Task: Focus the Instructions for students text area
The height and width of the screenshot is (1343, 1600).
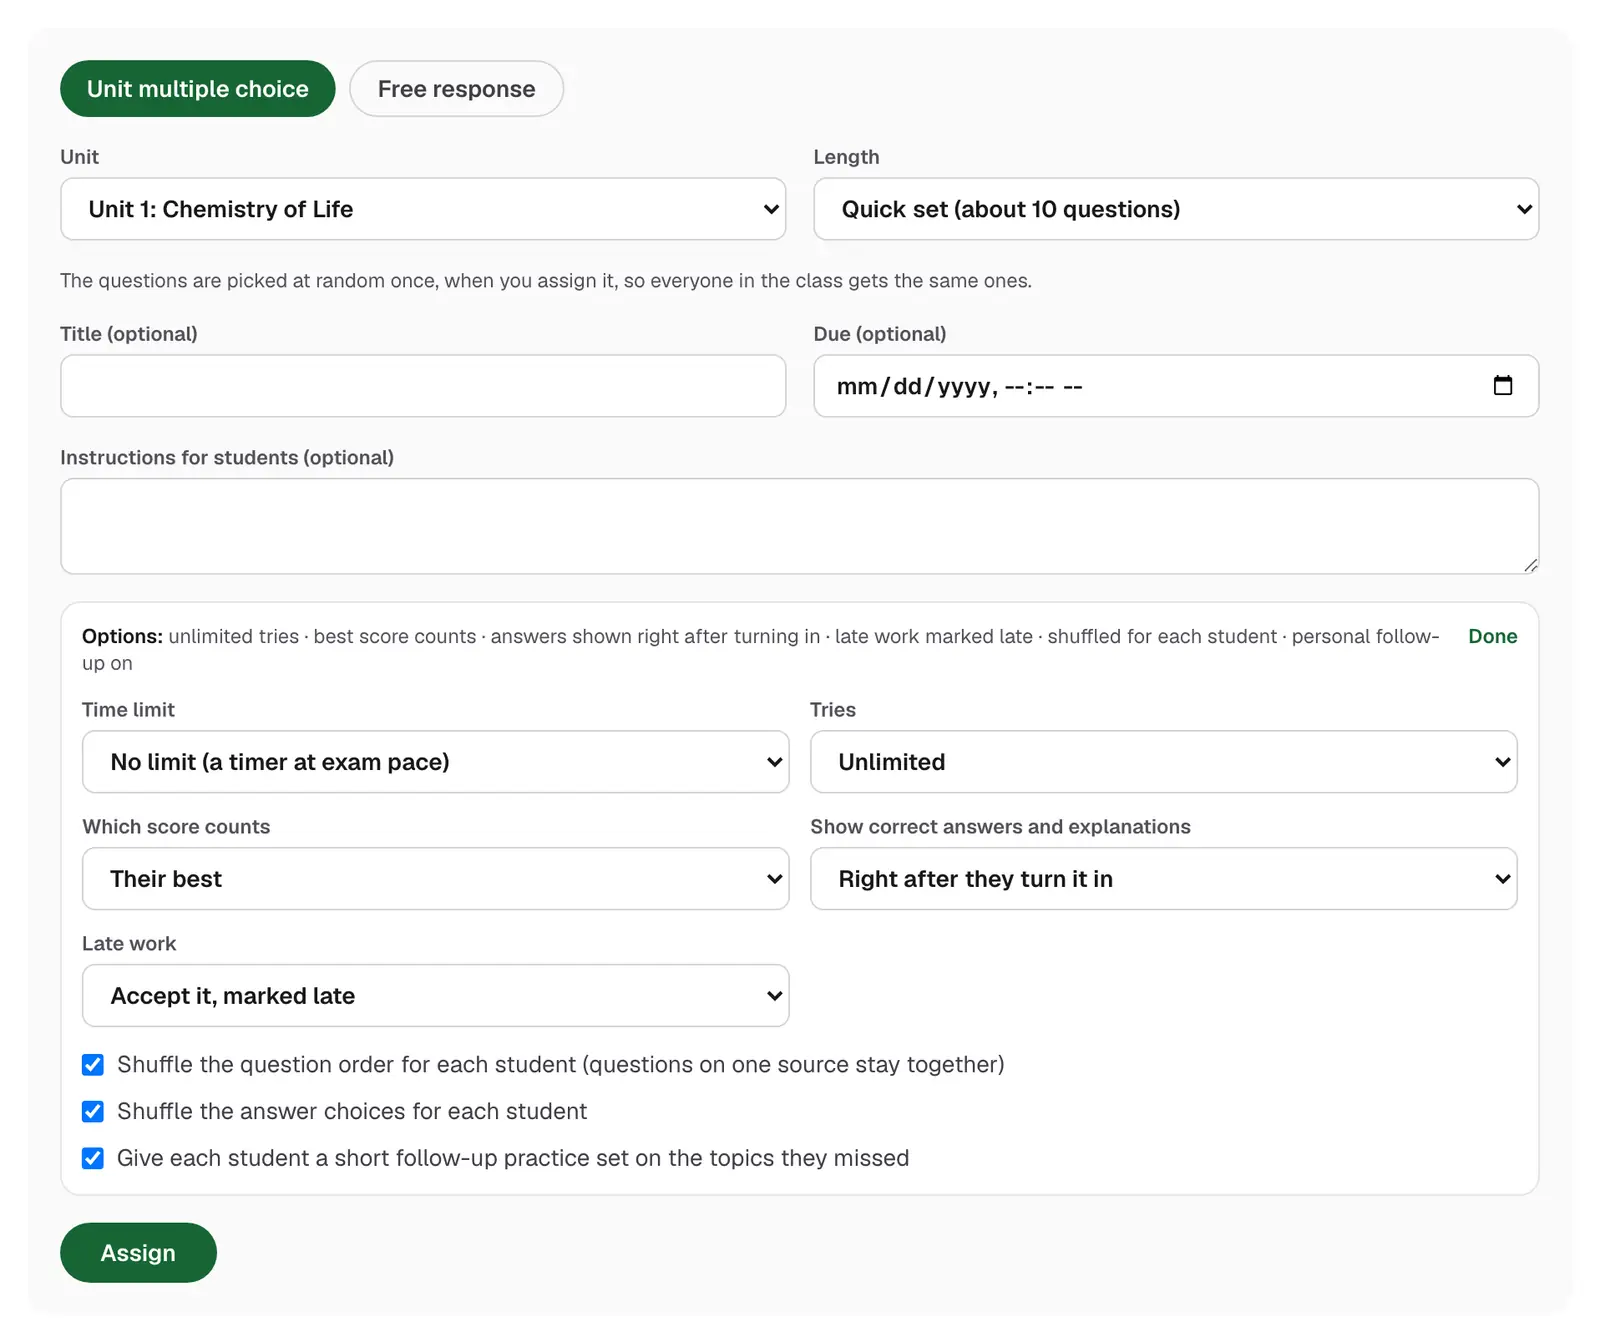Action: tap(799, 526)
